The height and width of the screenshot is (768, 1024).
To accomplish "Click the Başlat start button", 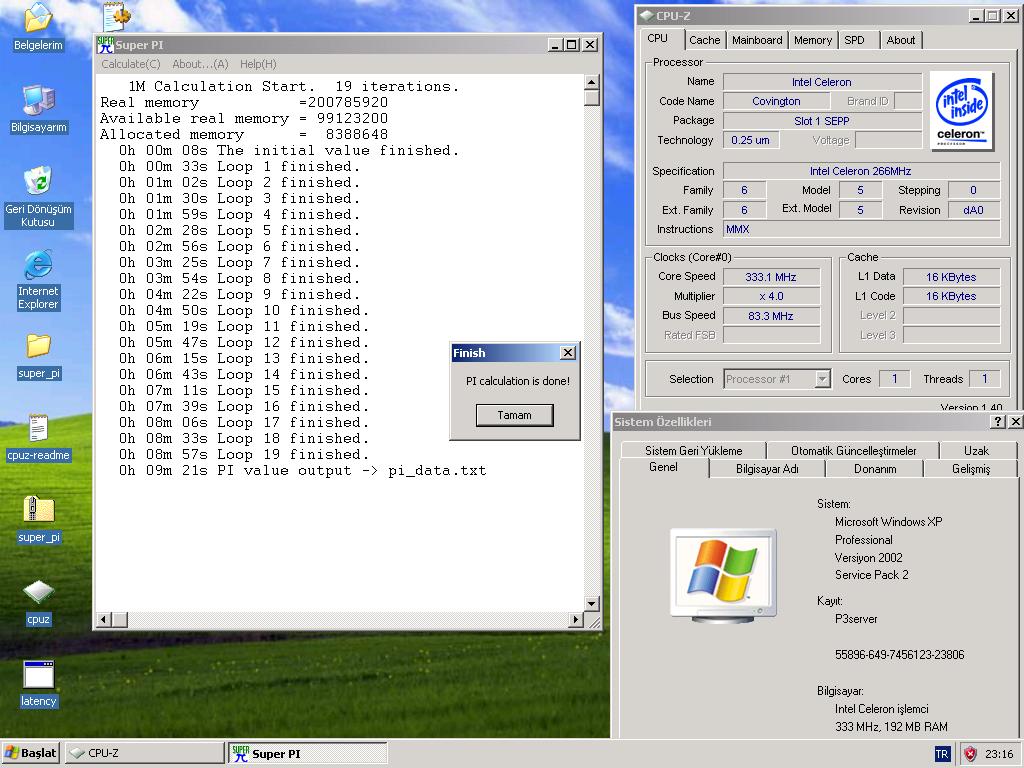I will pyautogui.click(x=31, y=753).
